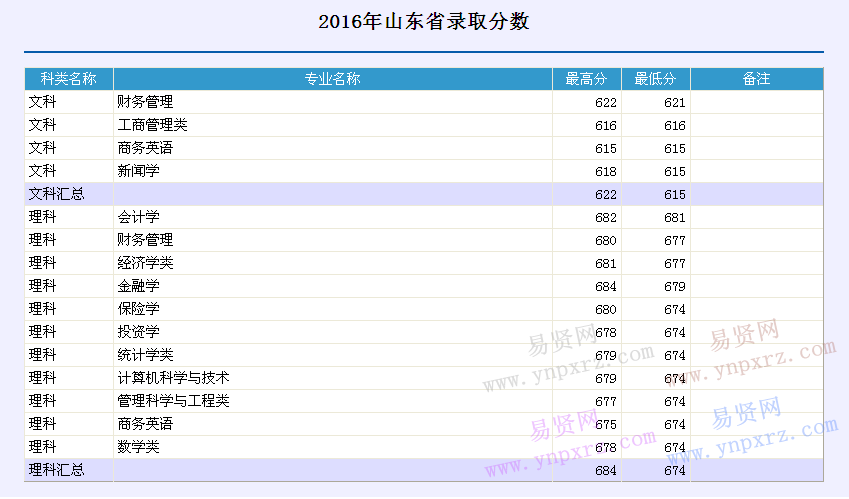Click the 投资学 major cell
The width and height of the screenshot is (849, 499).
click(138, 332)
